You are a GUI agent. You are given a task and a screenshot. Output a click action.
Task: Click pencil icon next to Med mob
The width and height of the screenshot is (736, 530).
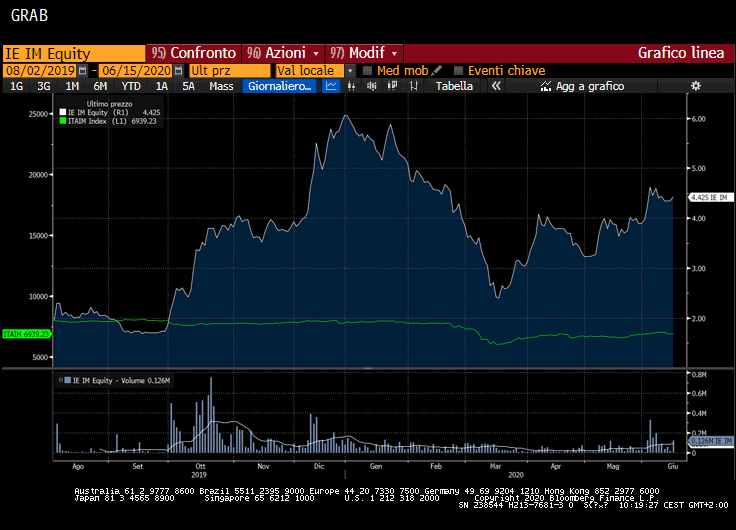click(x=437, y=70)
